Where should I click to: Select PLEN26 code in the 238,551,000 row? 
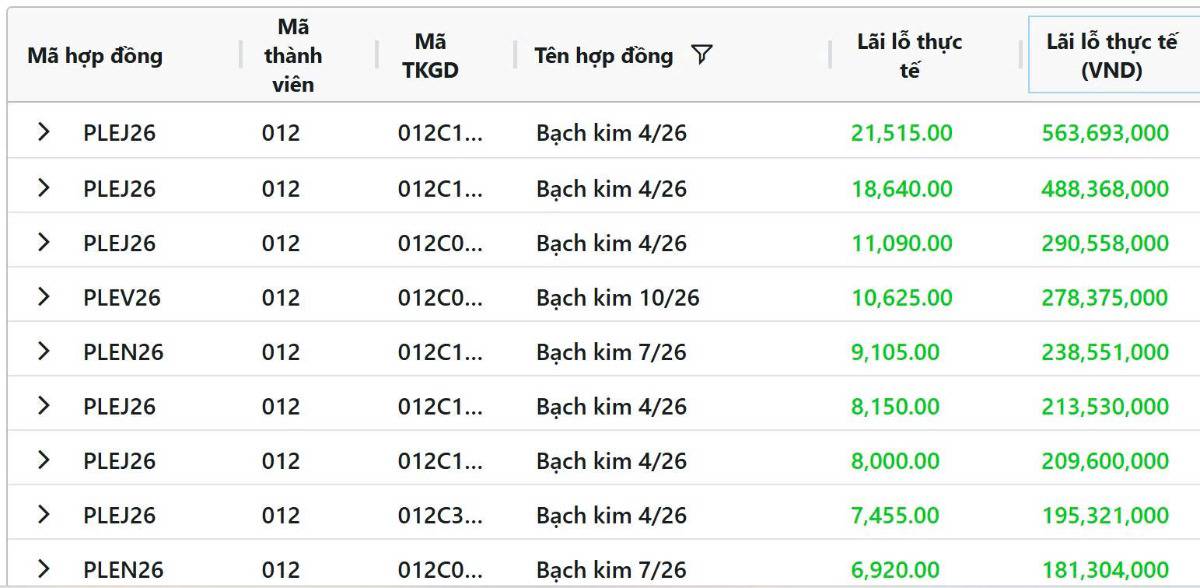click(x=123, y=352)
